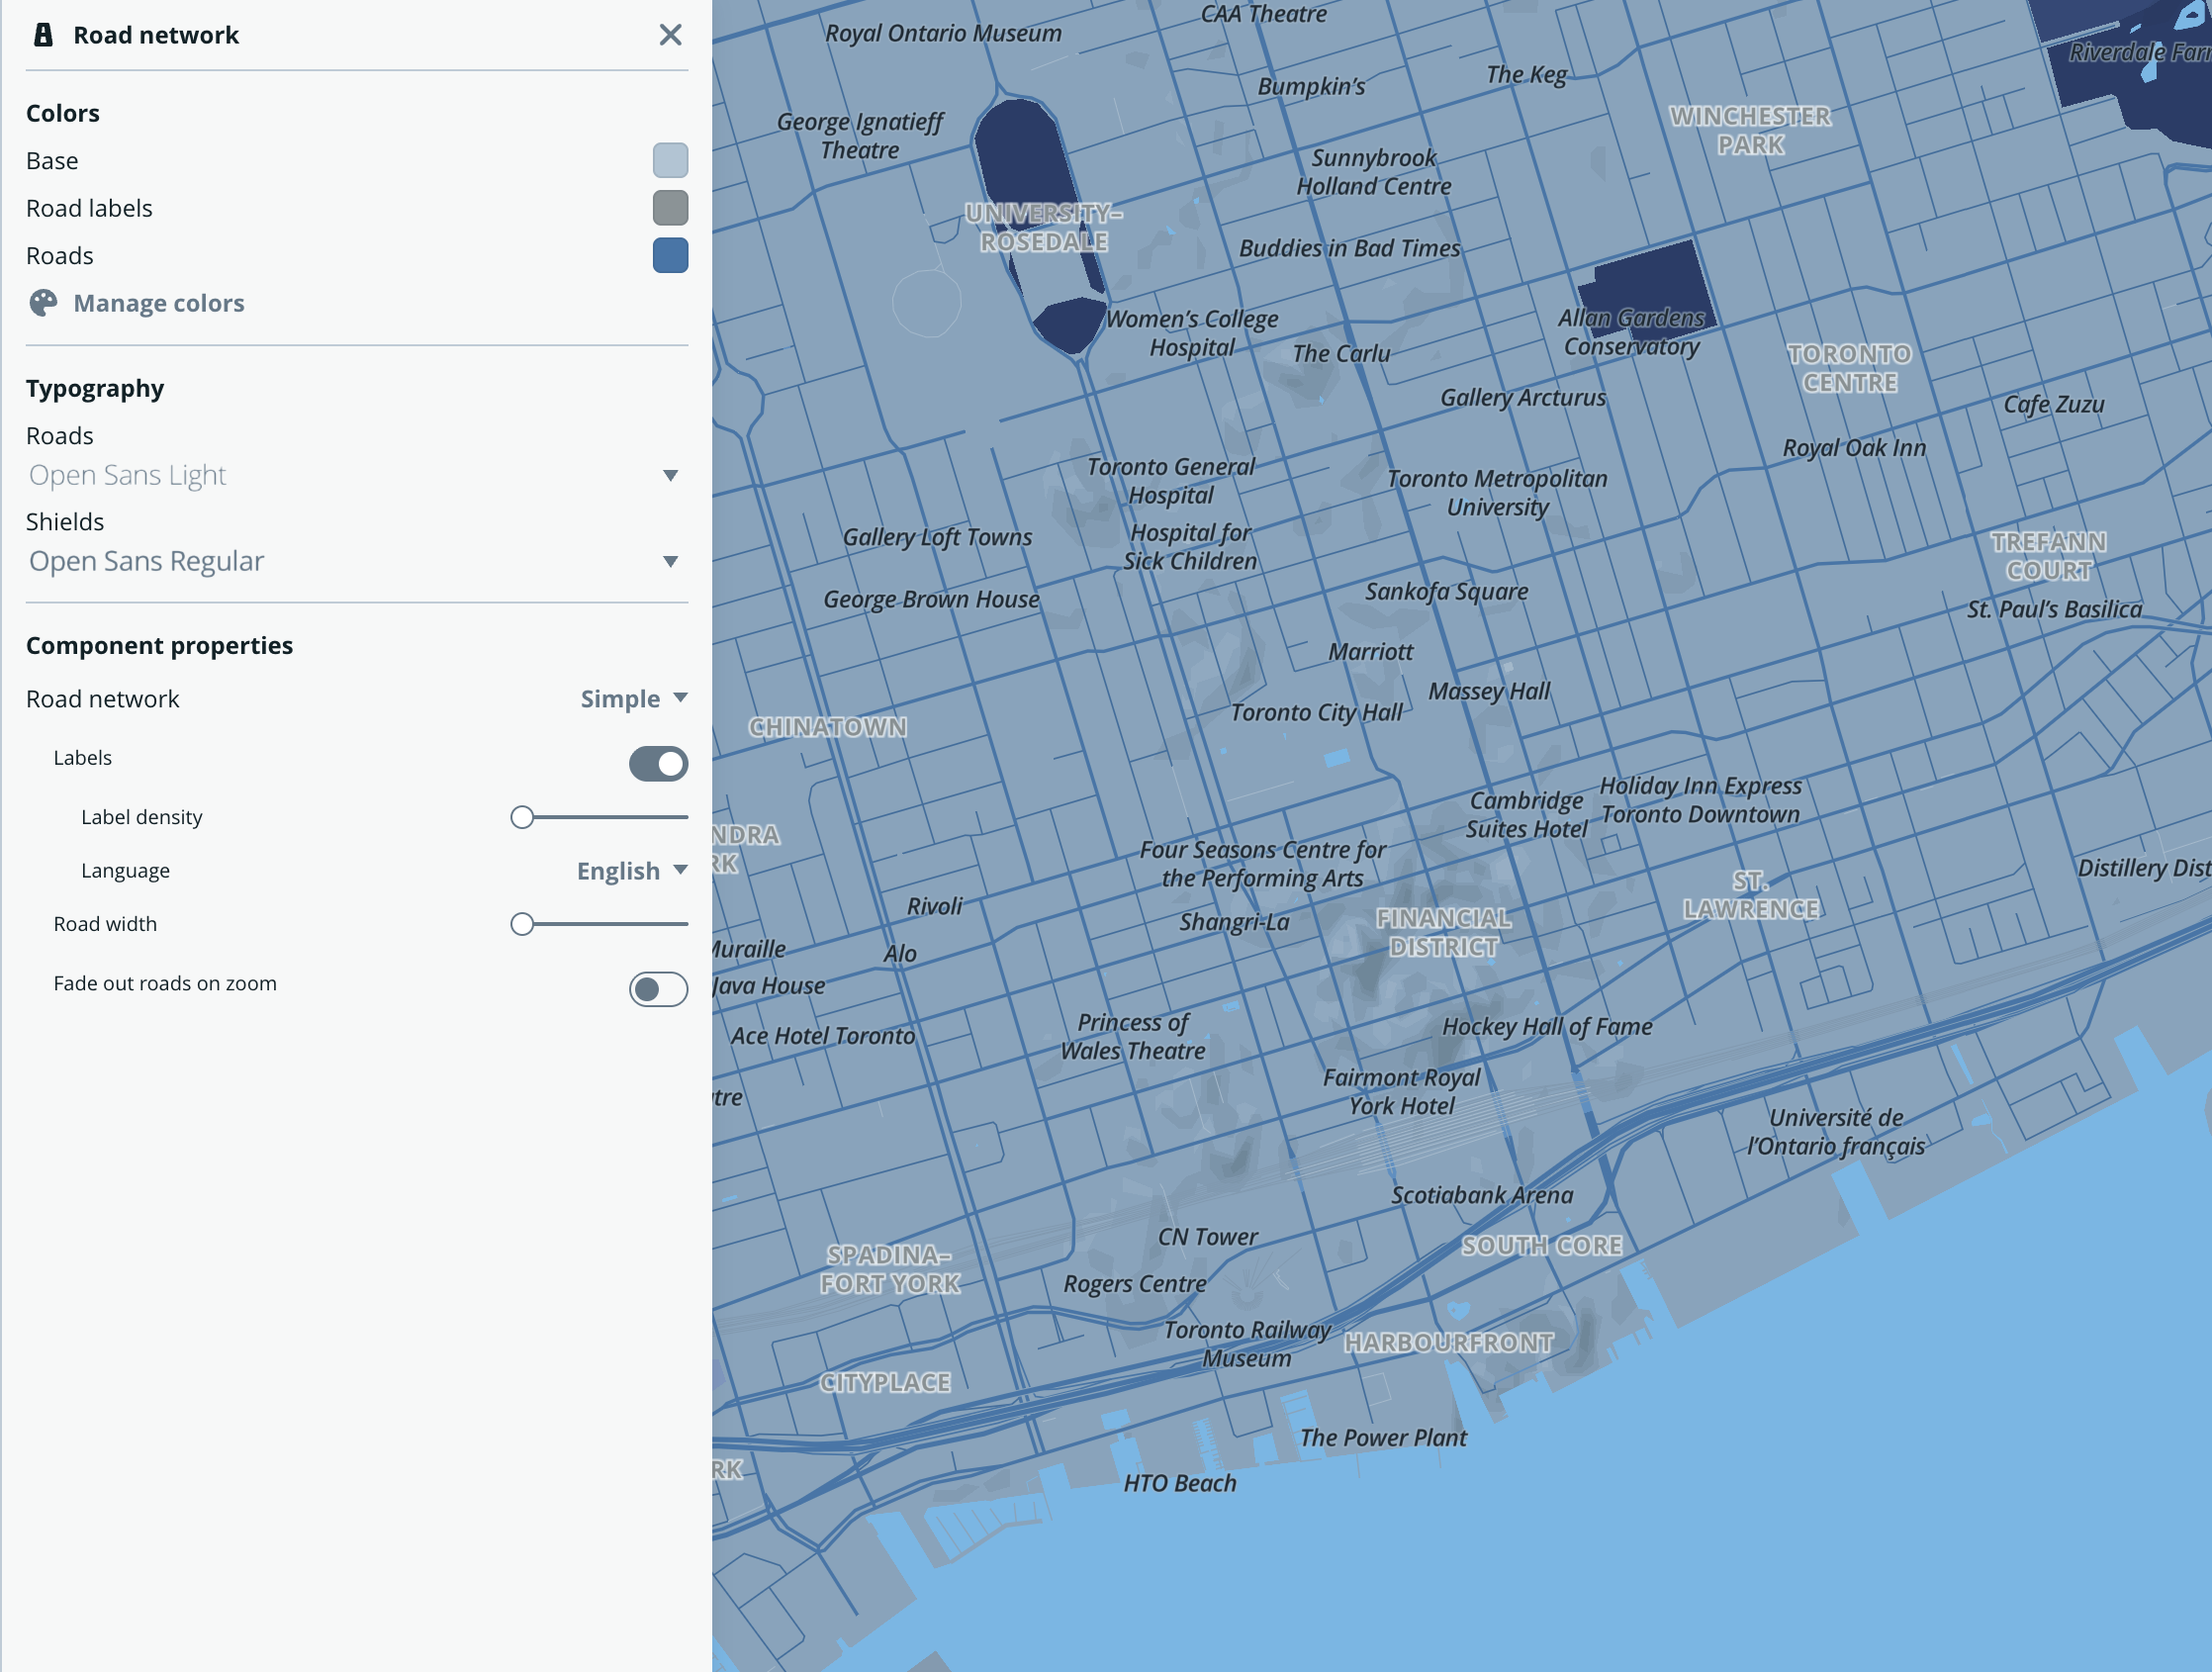Select the Base color swatch
2212x1672 pixels.
click(x=670, y=160)
